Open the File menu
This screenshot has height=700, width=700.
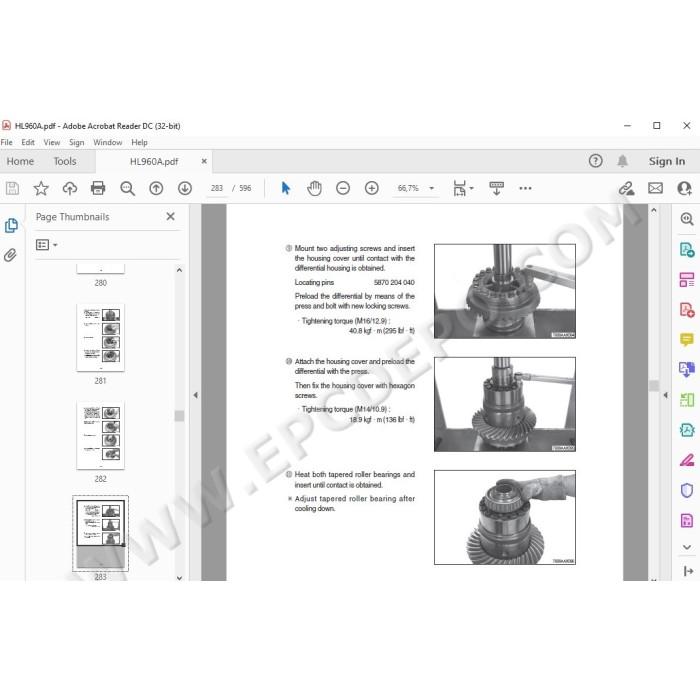click(x=7, y=142)
